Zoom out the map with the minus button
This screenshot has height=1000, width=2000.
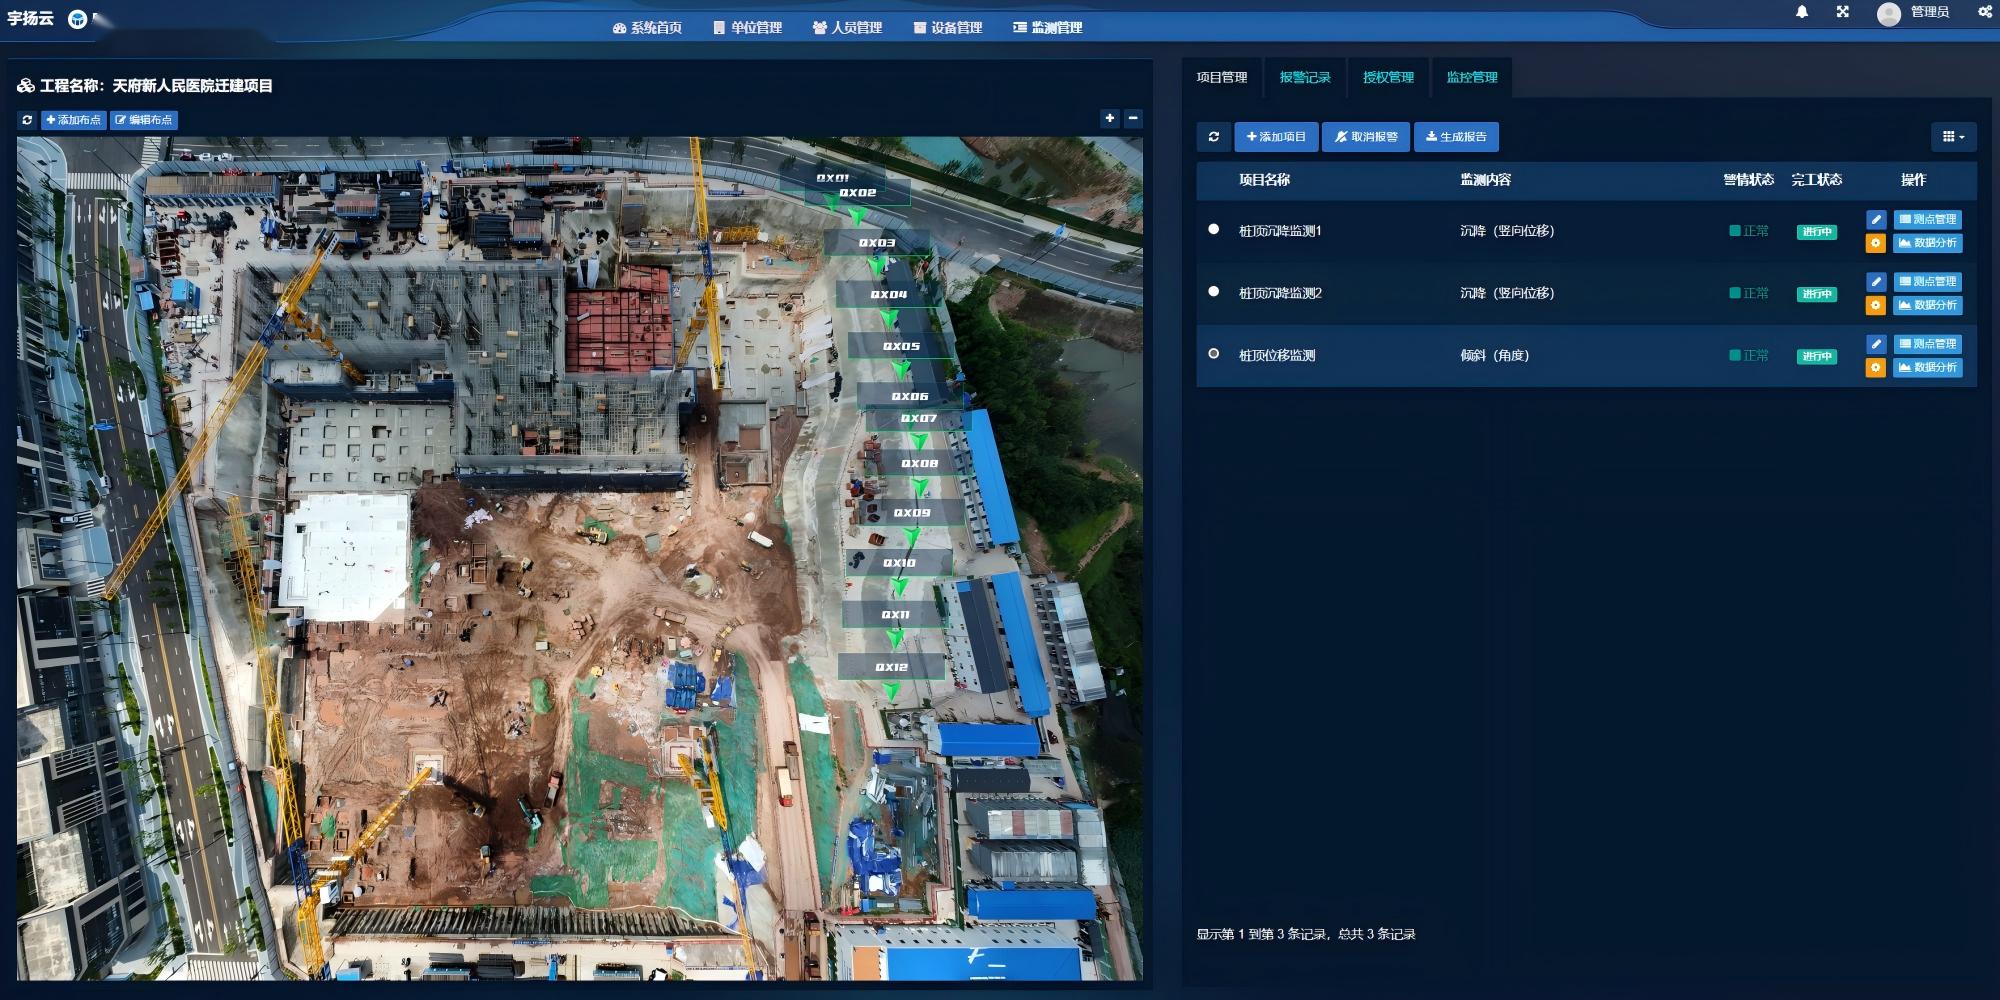(x=1133, y=118)
